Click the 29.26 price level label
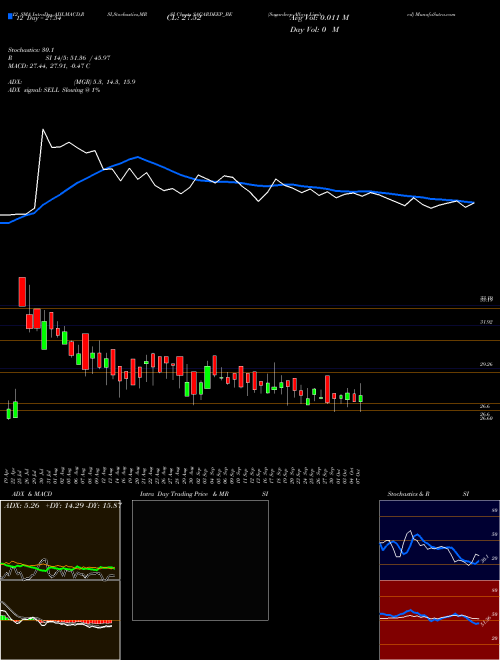 pos(486,365)
